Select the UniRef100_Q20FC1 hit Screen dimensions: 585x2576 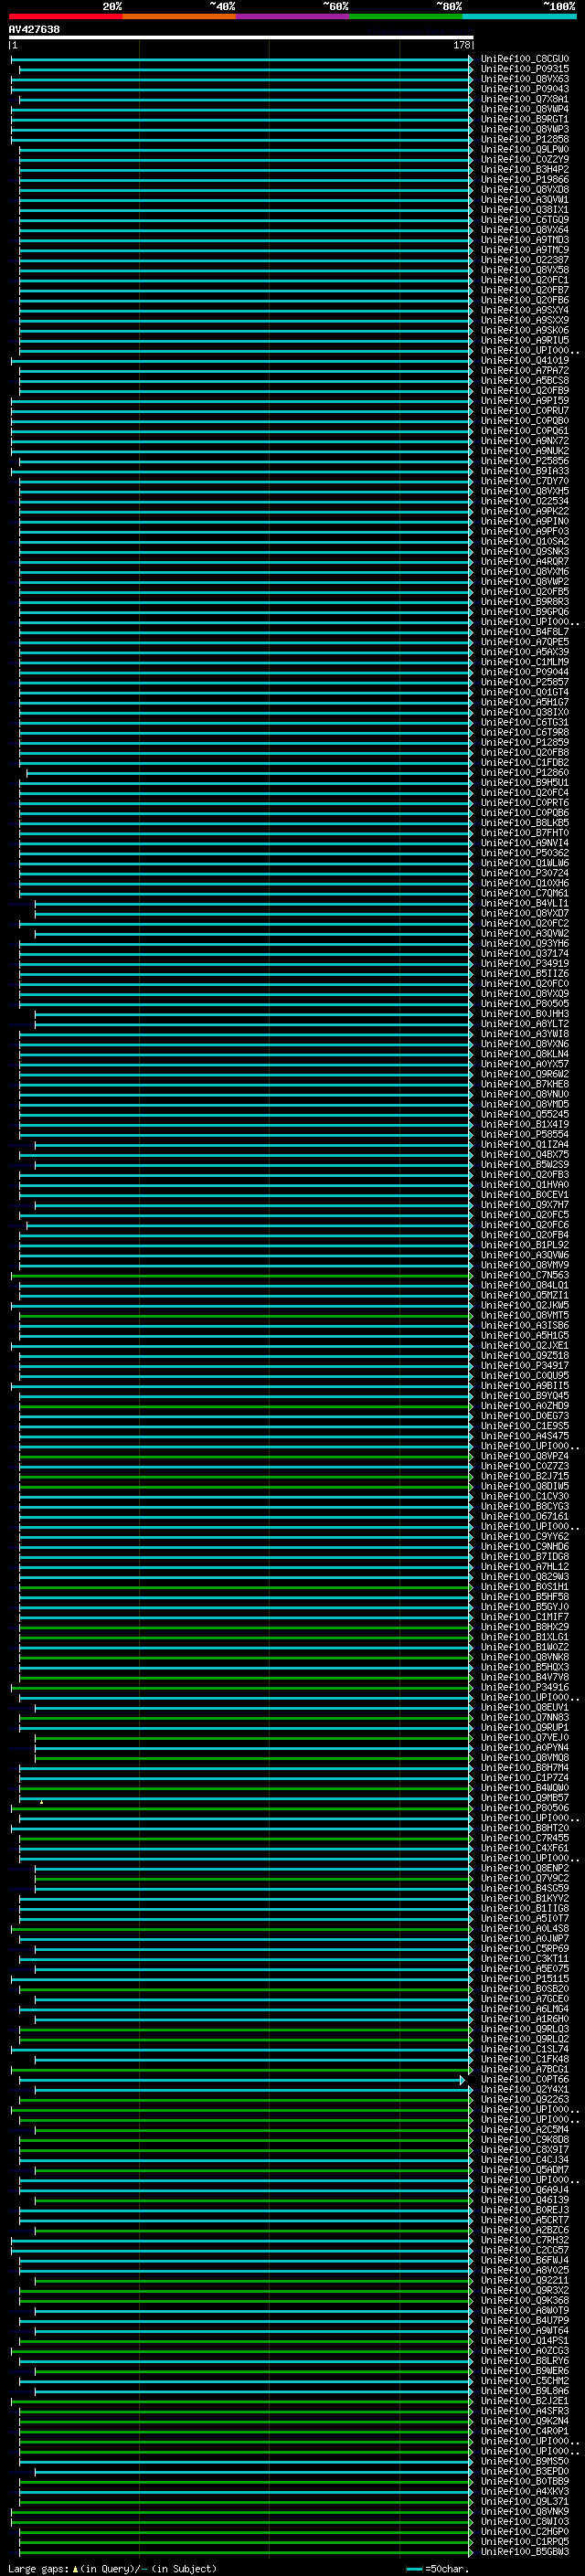tap(525, 280)
